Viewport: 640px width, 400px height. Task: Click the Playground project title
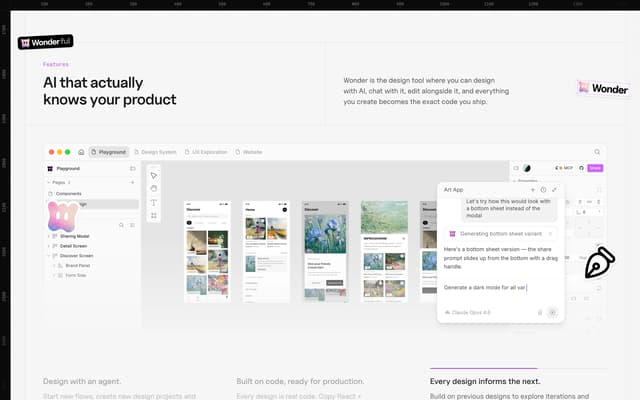[68, 169]
